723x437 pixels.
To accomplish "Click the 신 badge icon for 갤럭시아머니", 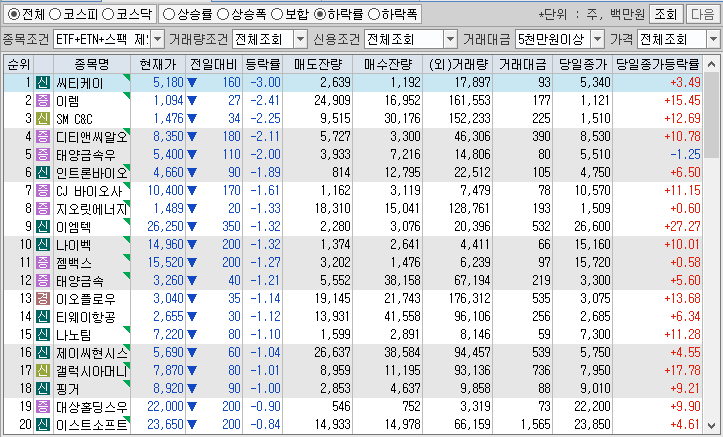I will (43, 370).
